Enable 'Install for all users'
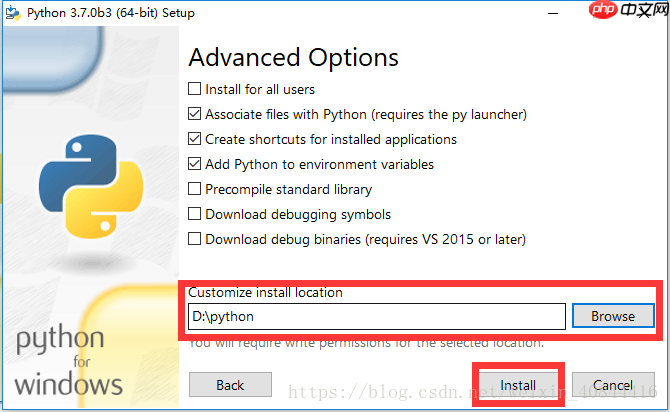 coord(195,89)
